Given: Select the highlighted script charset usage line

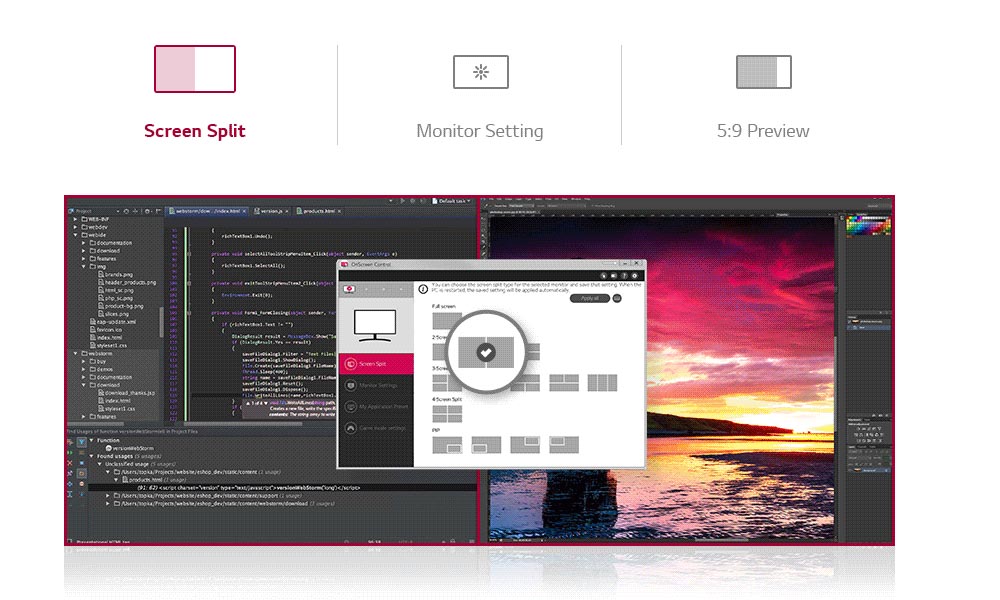Looking at the screenshot, I should pos(282,488).
